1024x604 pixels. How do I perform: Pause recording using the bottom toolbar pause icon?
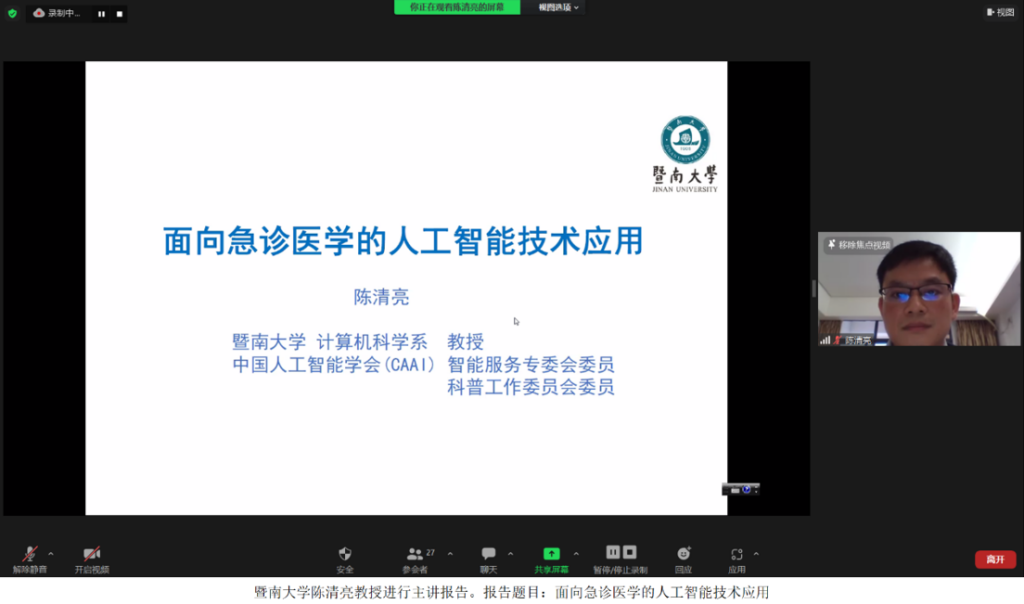pyautogui.click(x=613, y=552)
